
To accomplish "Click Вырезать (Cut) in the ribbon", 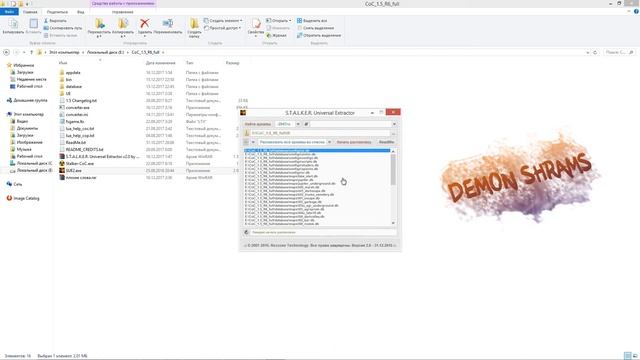I will (x=55, y=20).
